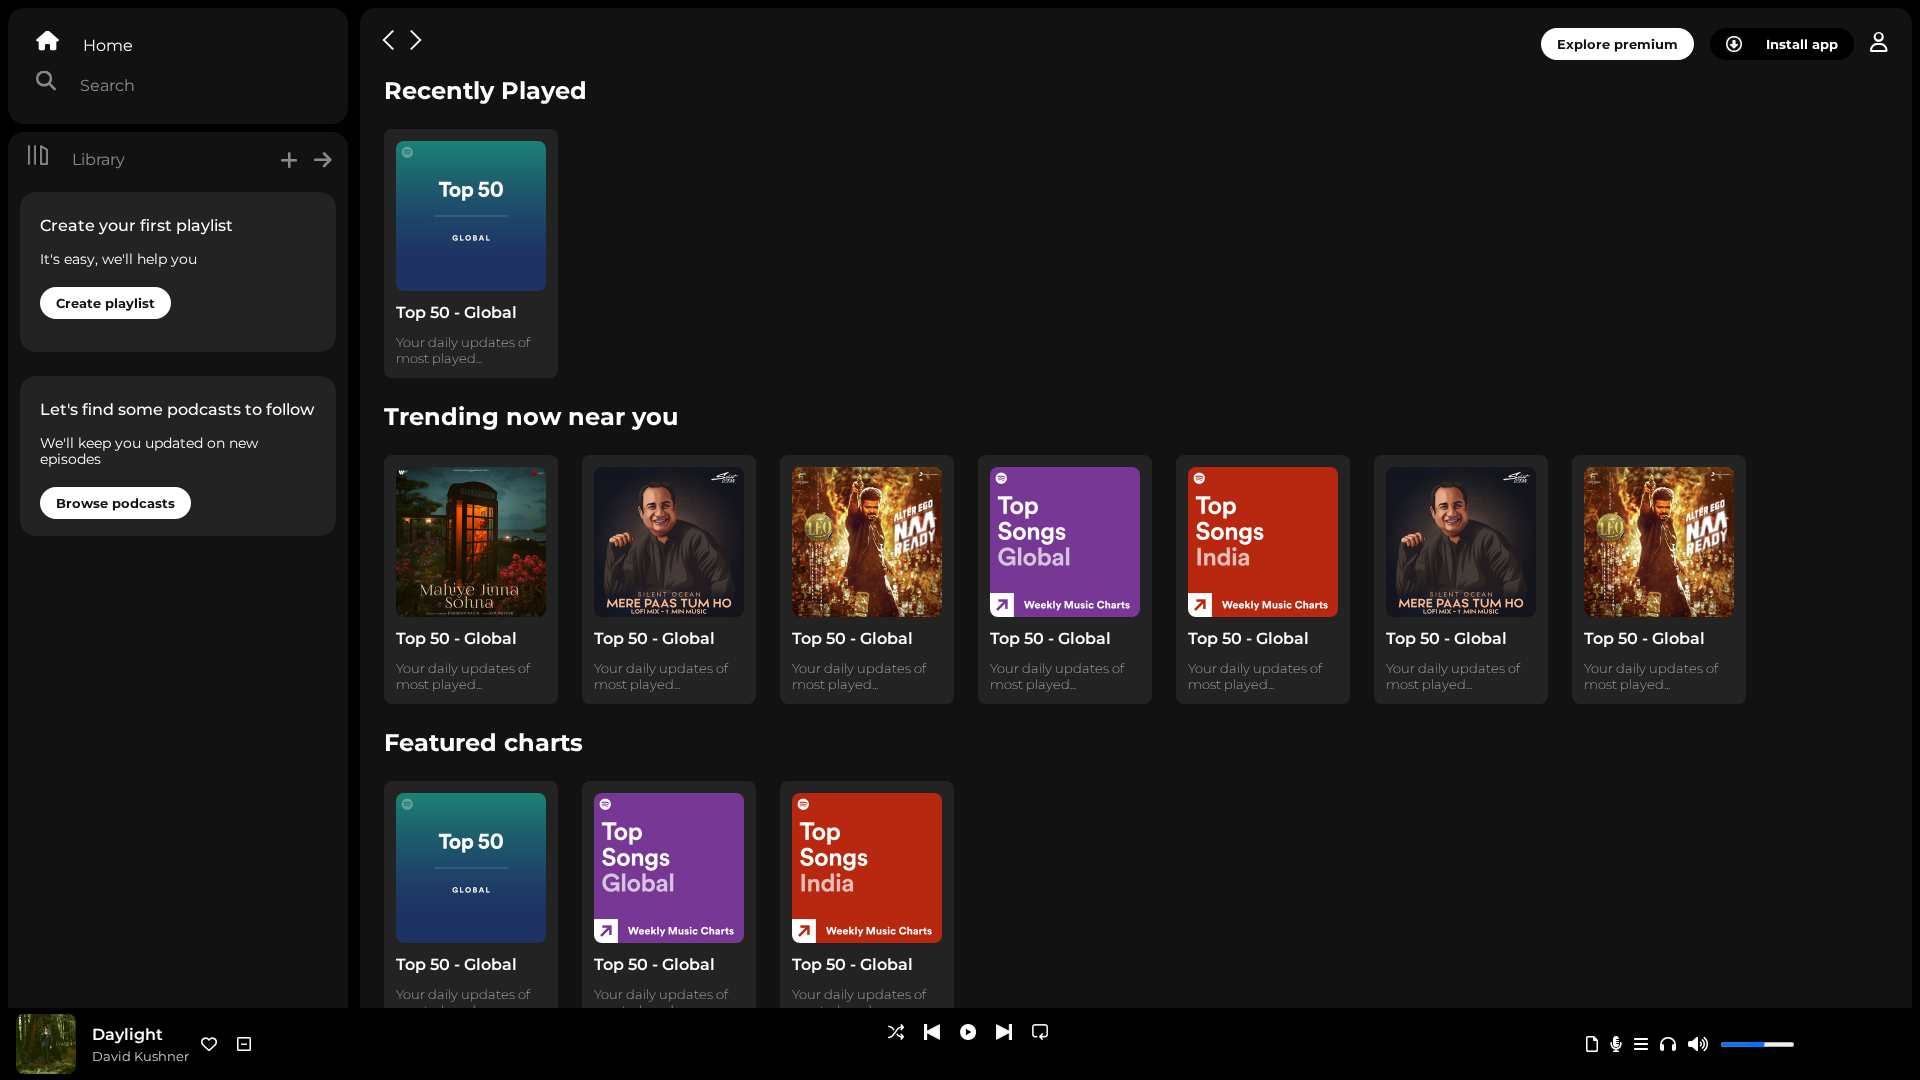This screenshot has height=1080, width=1920.
Task: Click the Let's find some podcasts text
Action: pos(177,409)
